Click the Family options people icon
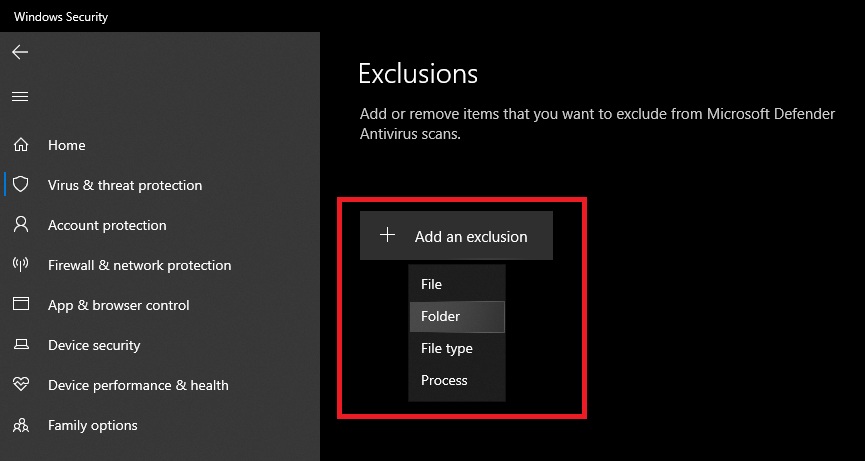This screenshot has width=865, height=461. tap(20, 425)
